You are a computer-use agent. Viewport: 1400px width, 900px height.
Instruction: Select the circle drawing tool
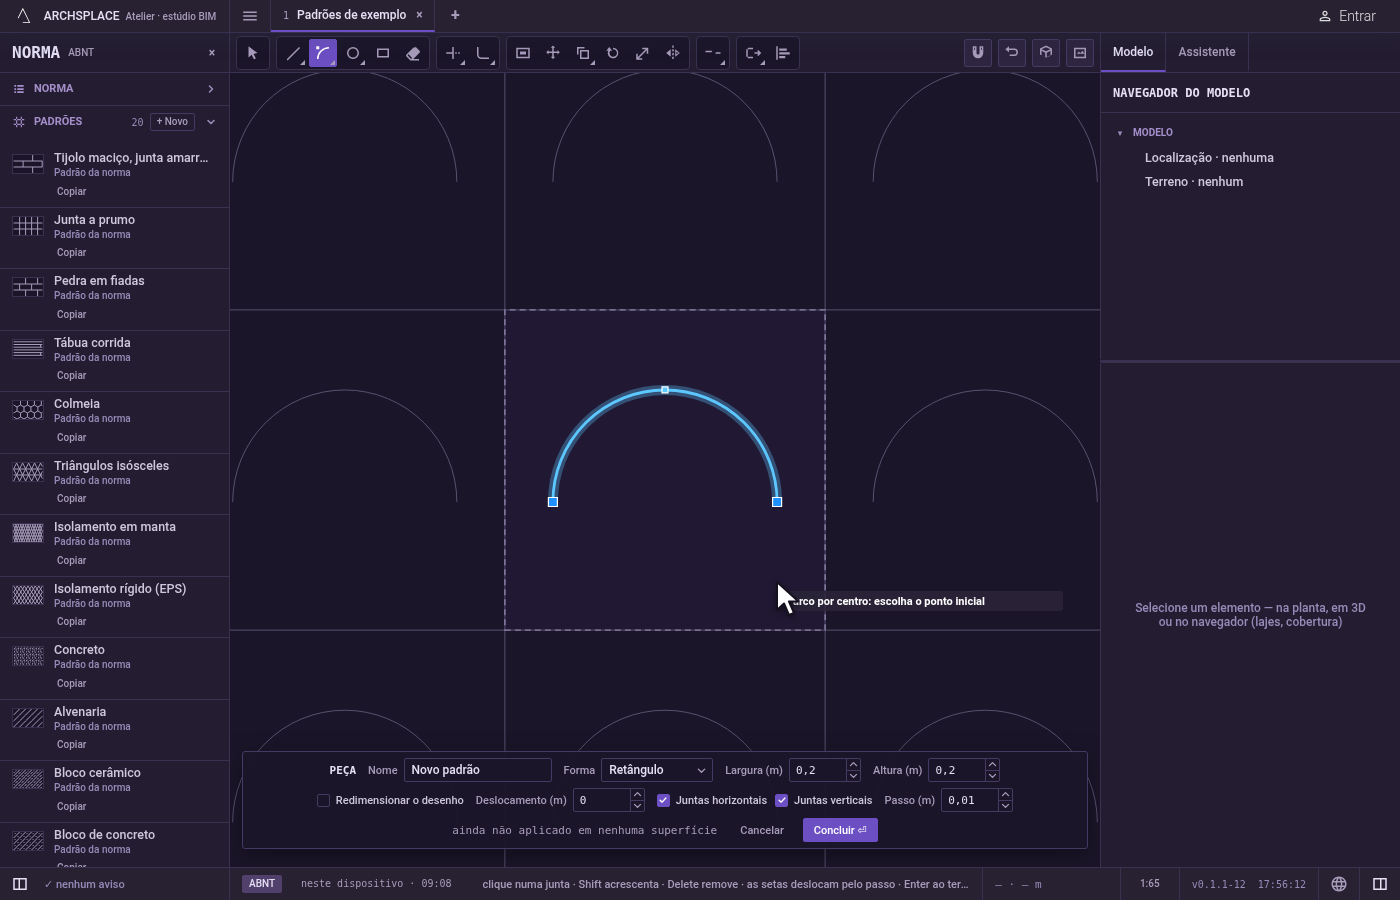[353, 53]
